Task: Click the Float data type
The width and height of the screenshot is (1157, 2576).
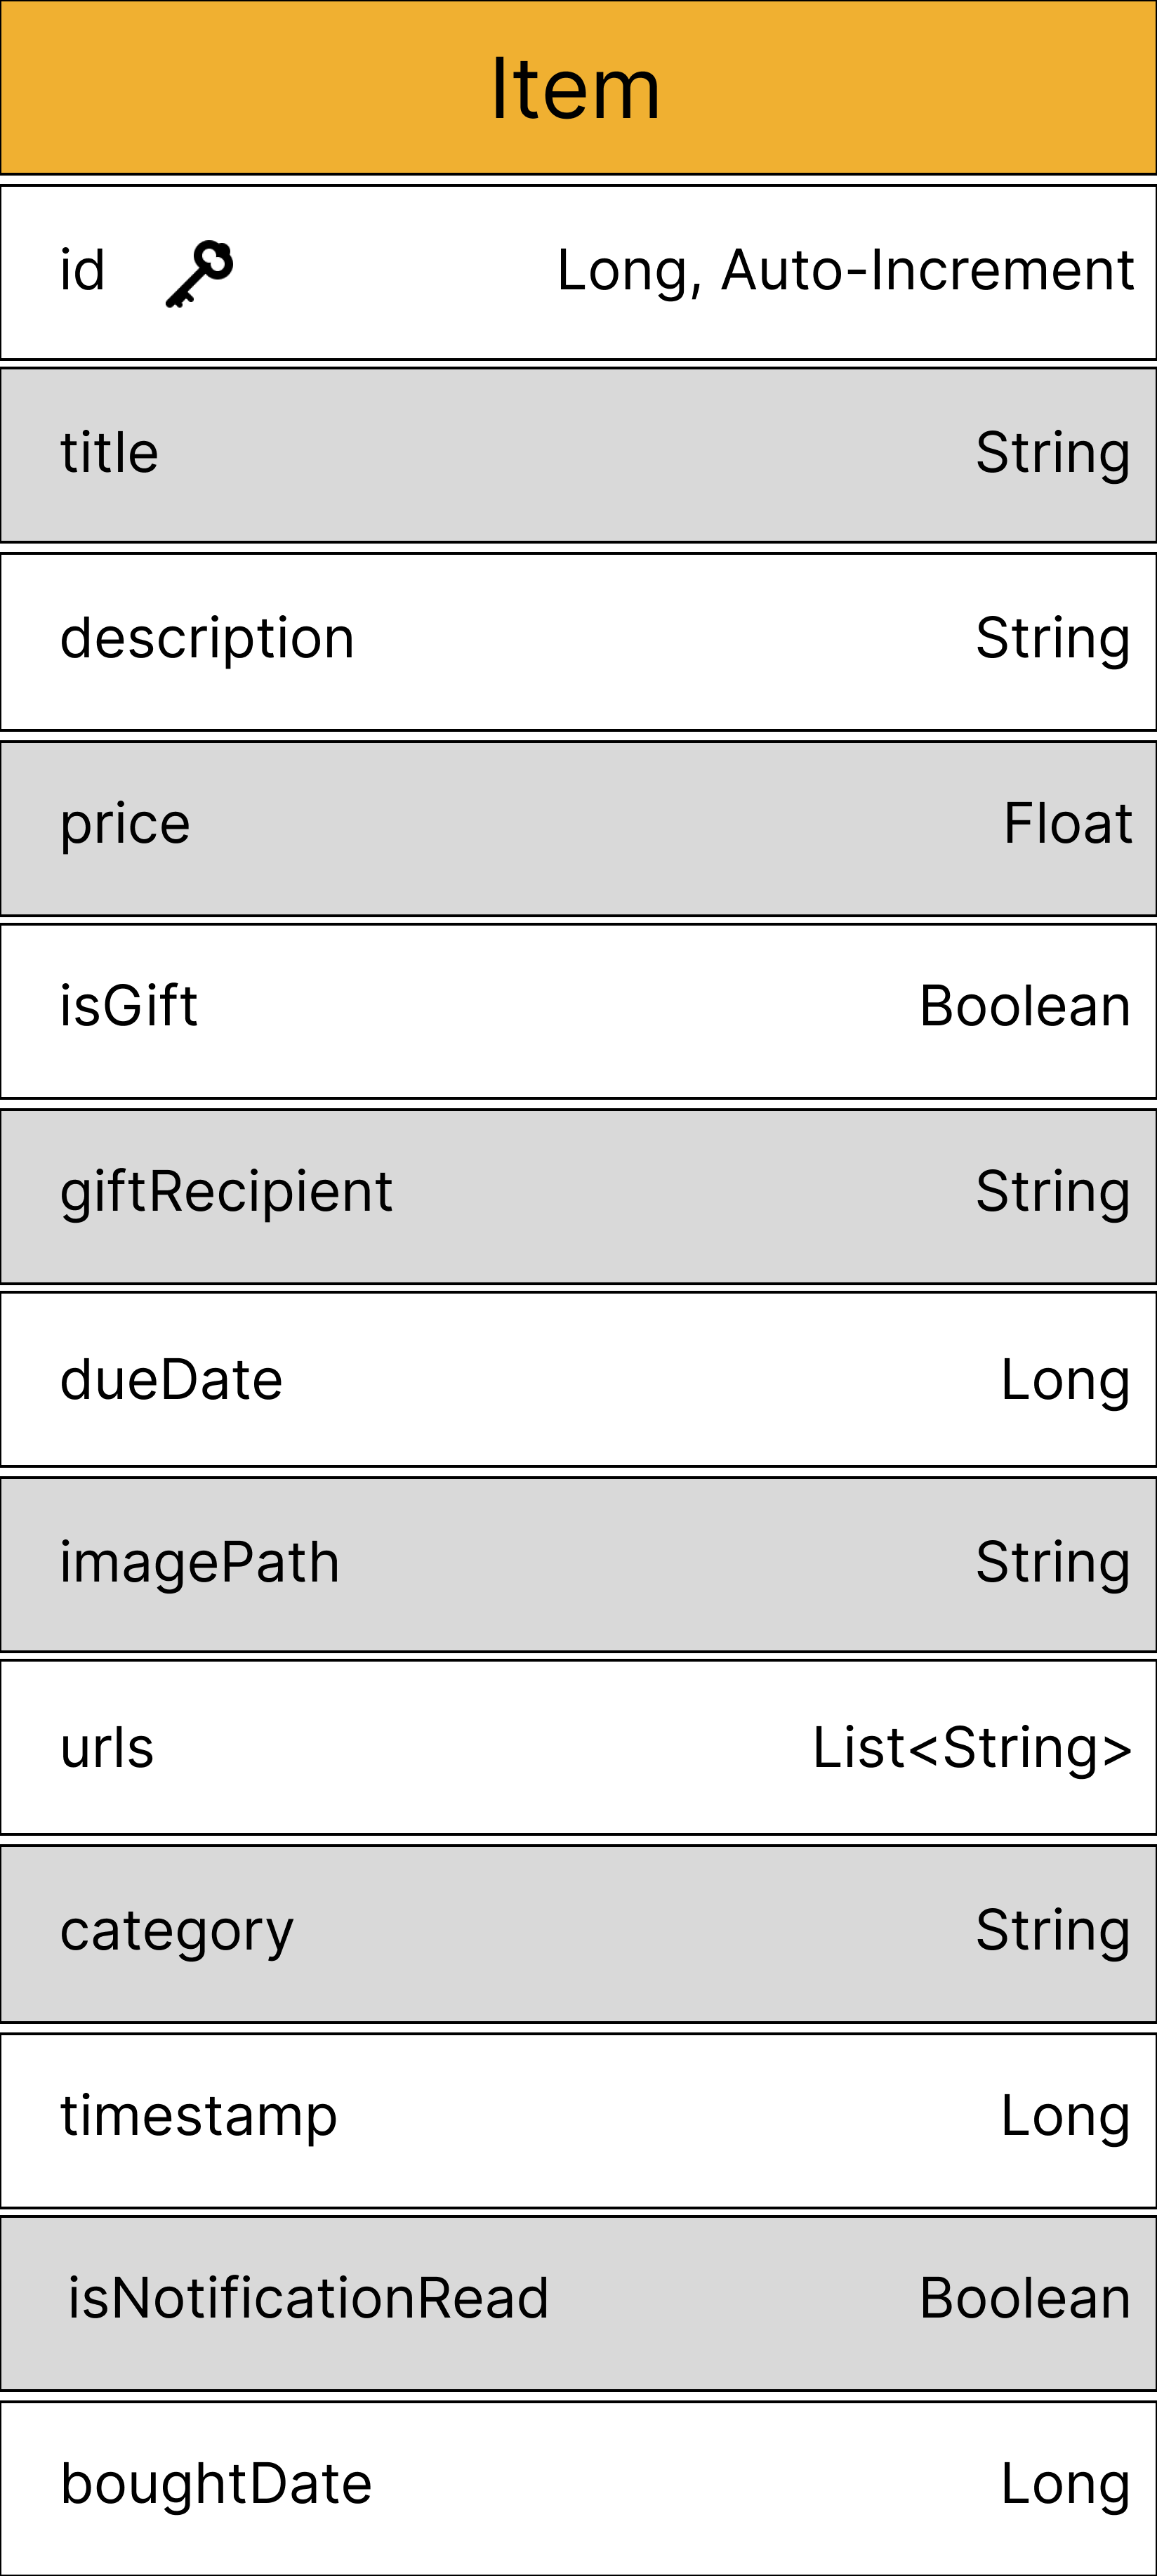Action: tap(1067, 824)
